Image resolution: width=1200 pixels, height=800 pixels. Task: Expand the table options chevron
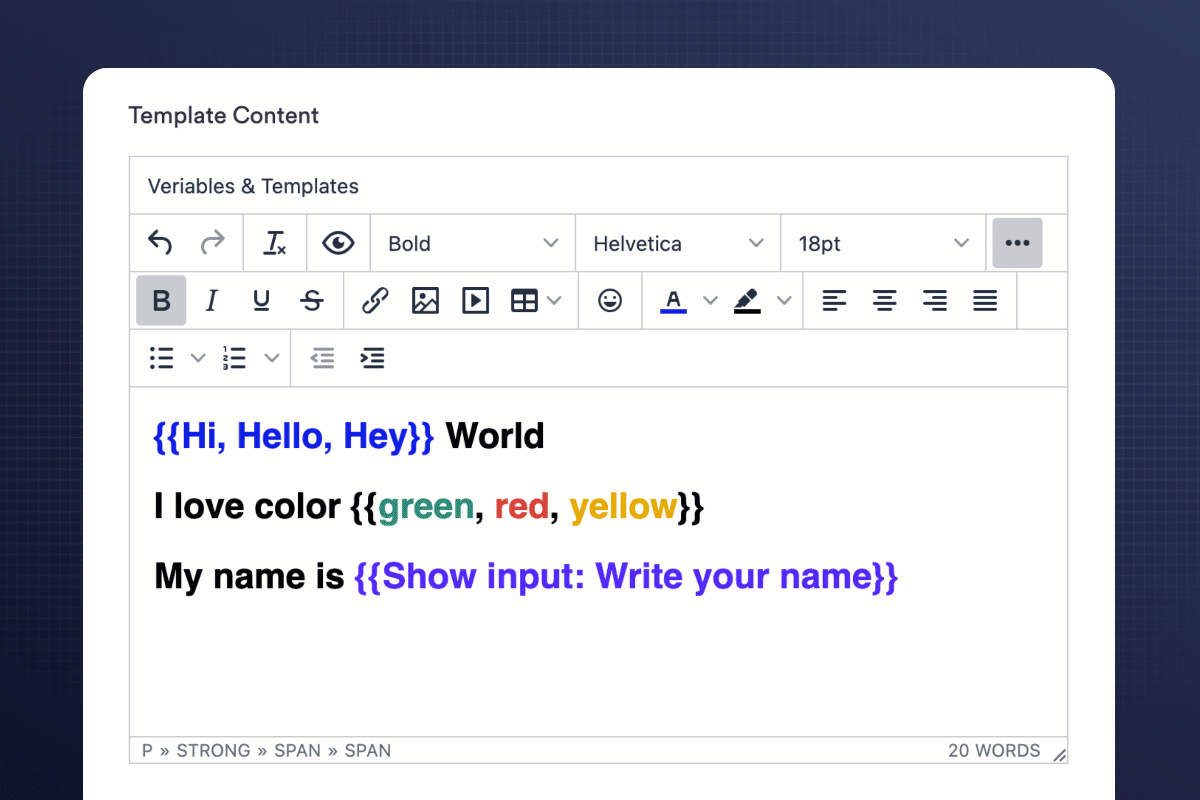point(555,301)
